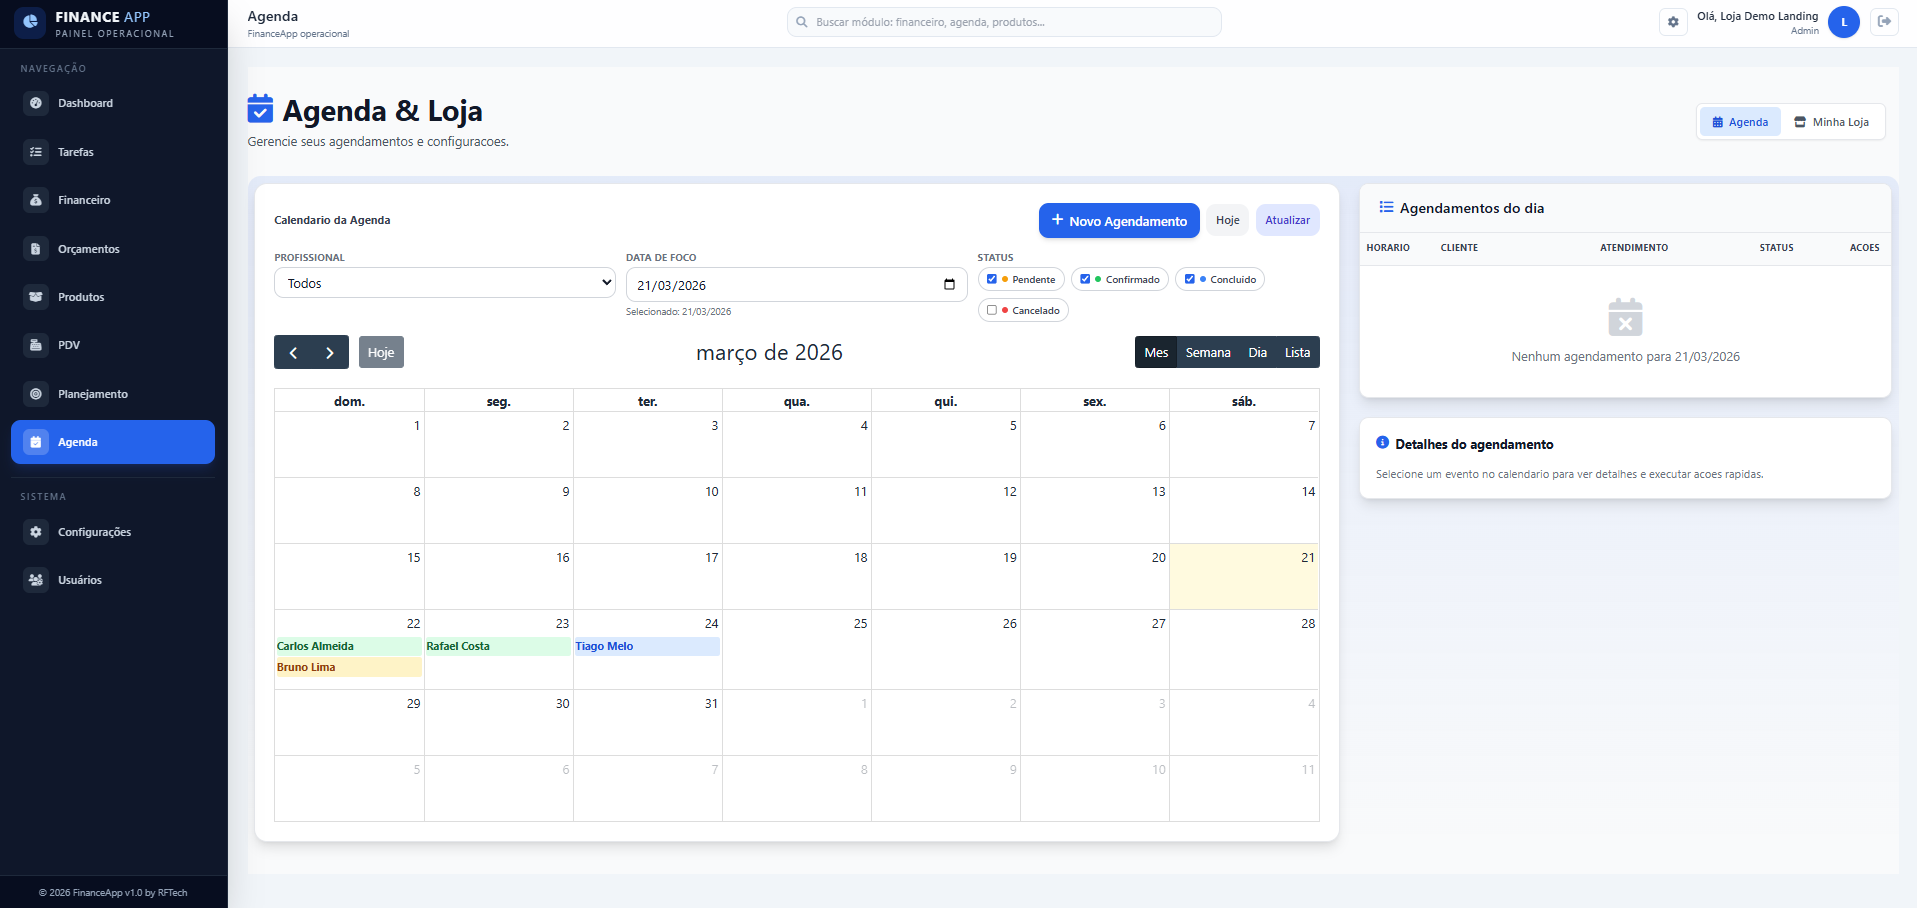1917x908 pixels.
Task: Select the Agenda tab at top right
Action: pos(1740,122)
